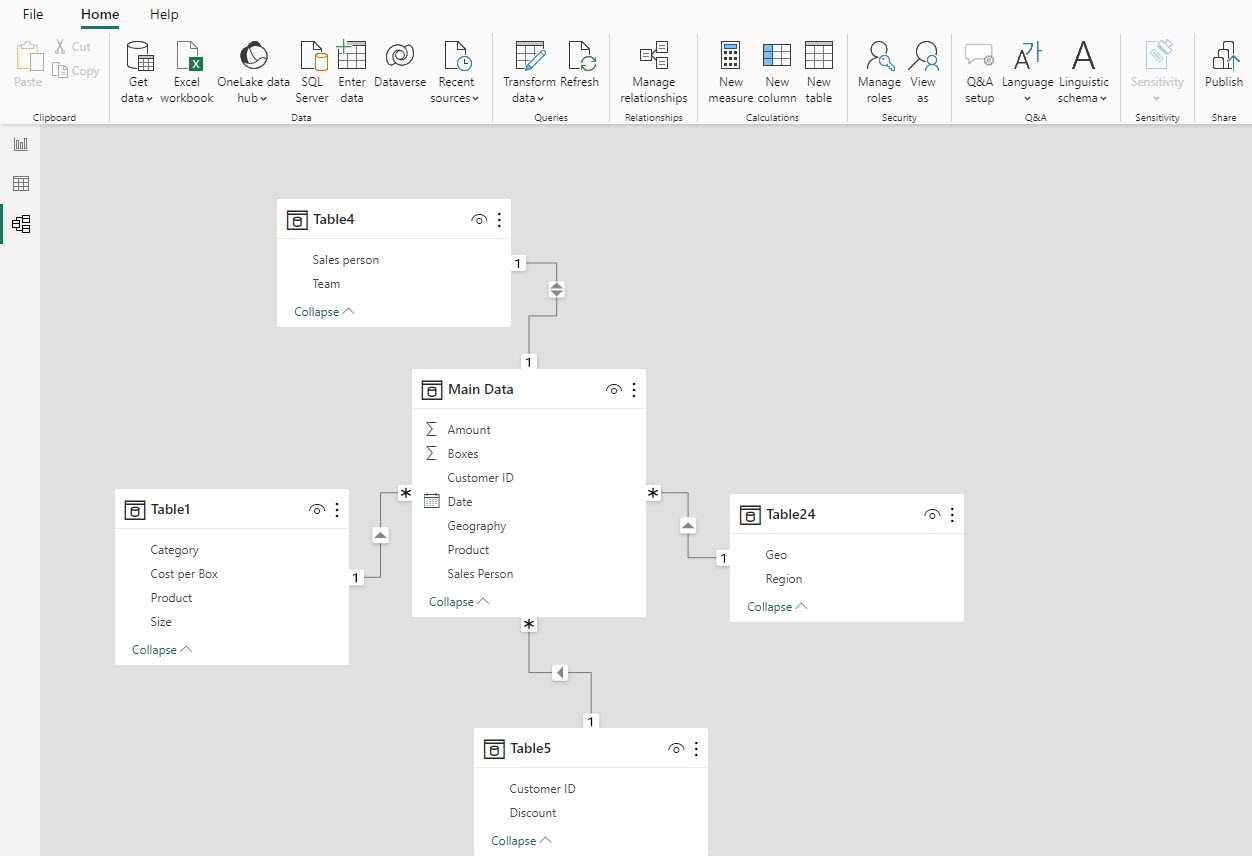Open Manage relationships dialog
This screenshot has width=1252, height=856.
tap(653, 72)
